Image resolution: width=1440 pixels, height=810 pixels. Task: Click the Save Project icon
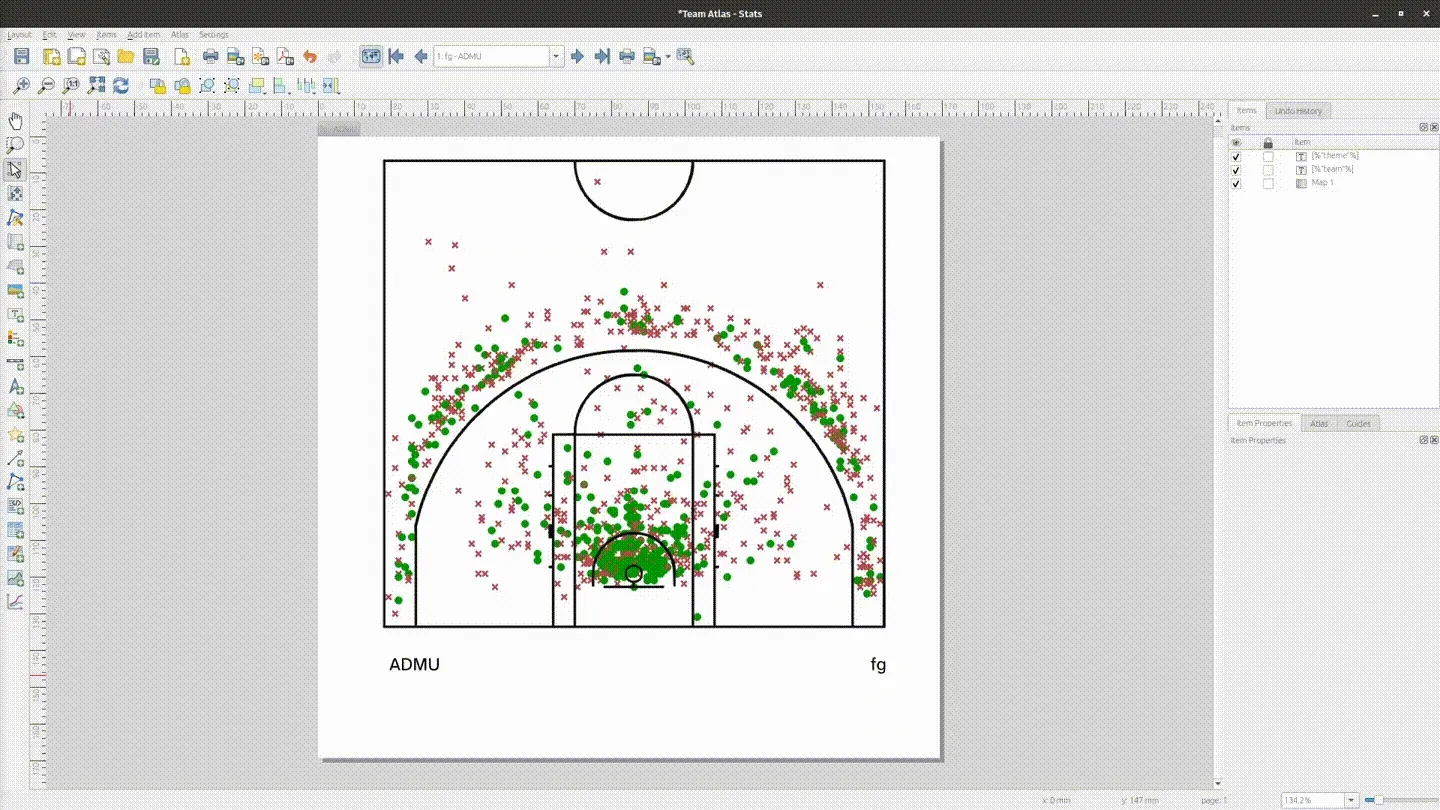tap(20, 56)
